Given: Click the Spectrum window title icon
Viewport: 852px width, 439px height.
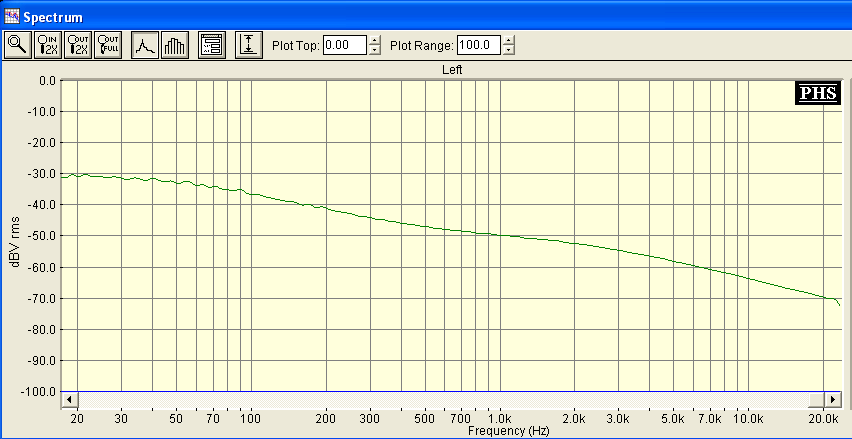Looking at the screenshot, I should pos(12,16).
